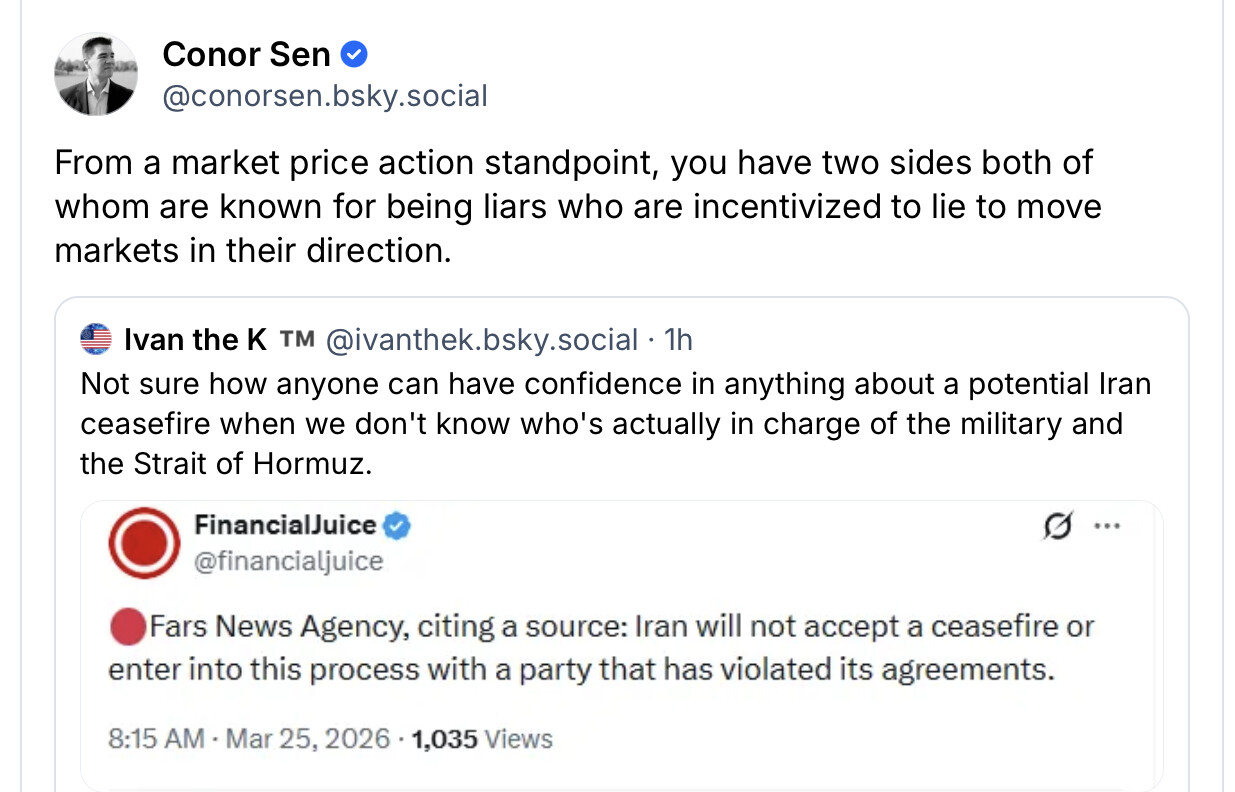Open the @conorsen.bsky.social handle
The image size is (1235, 792).
coord(324,96)
